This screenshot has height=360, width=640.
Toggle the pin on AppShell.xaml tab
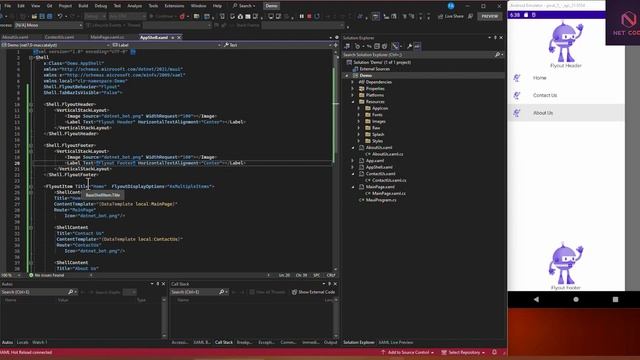pyautogui.click(x=173, y=38)
